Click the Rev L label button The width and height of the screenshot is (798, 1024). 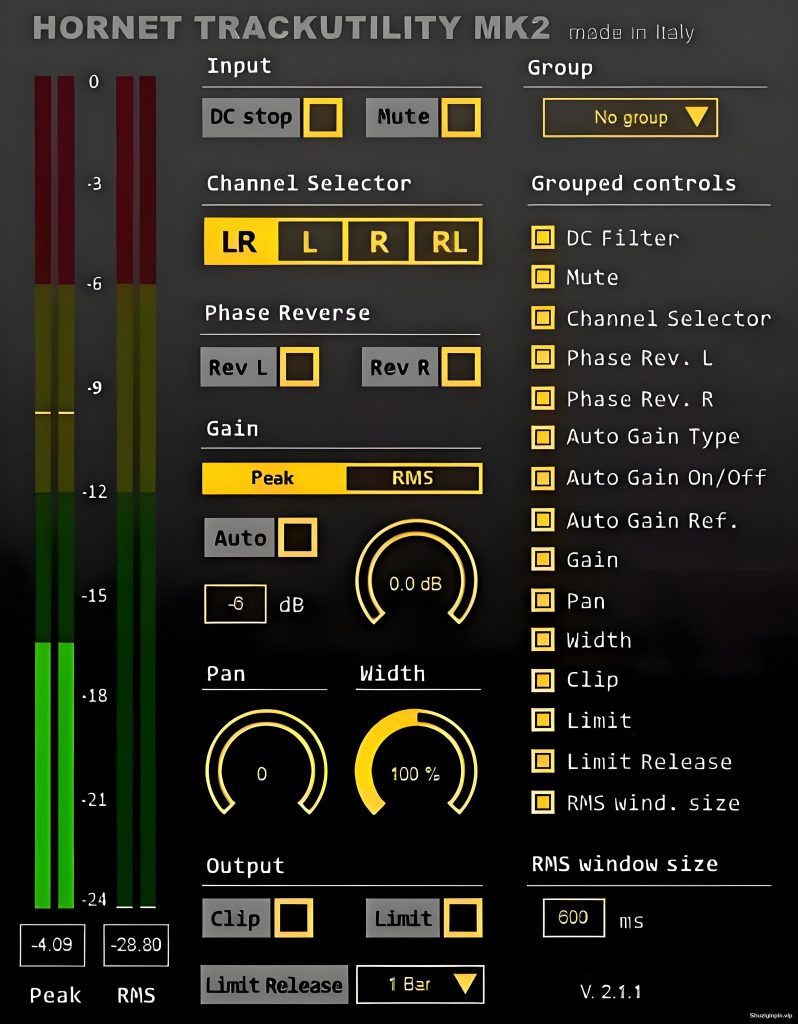click(238, 367)
